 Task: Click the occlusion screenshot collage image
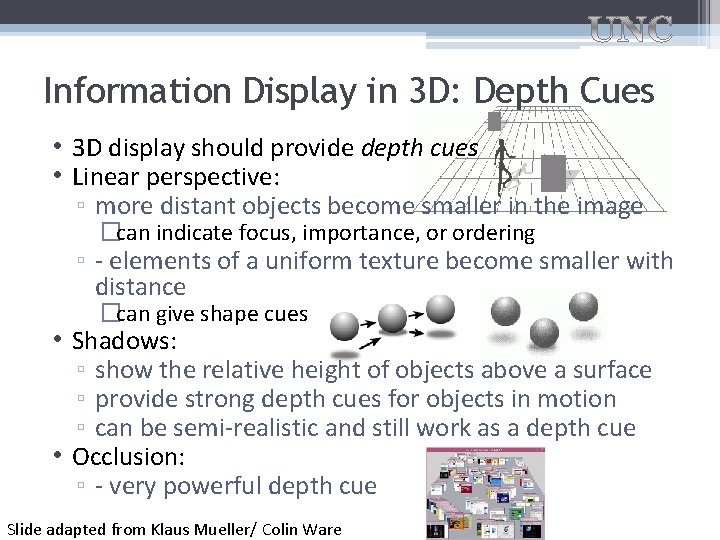485,494
